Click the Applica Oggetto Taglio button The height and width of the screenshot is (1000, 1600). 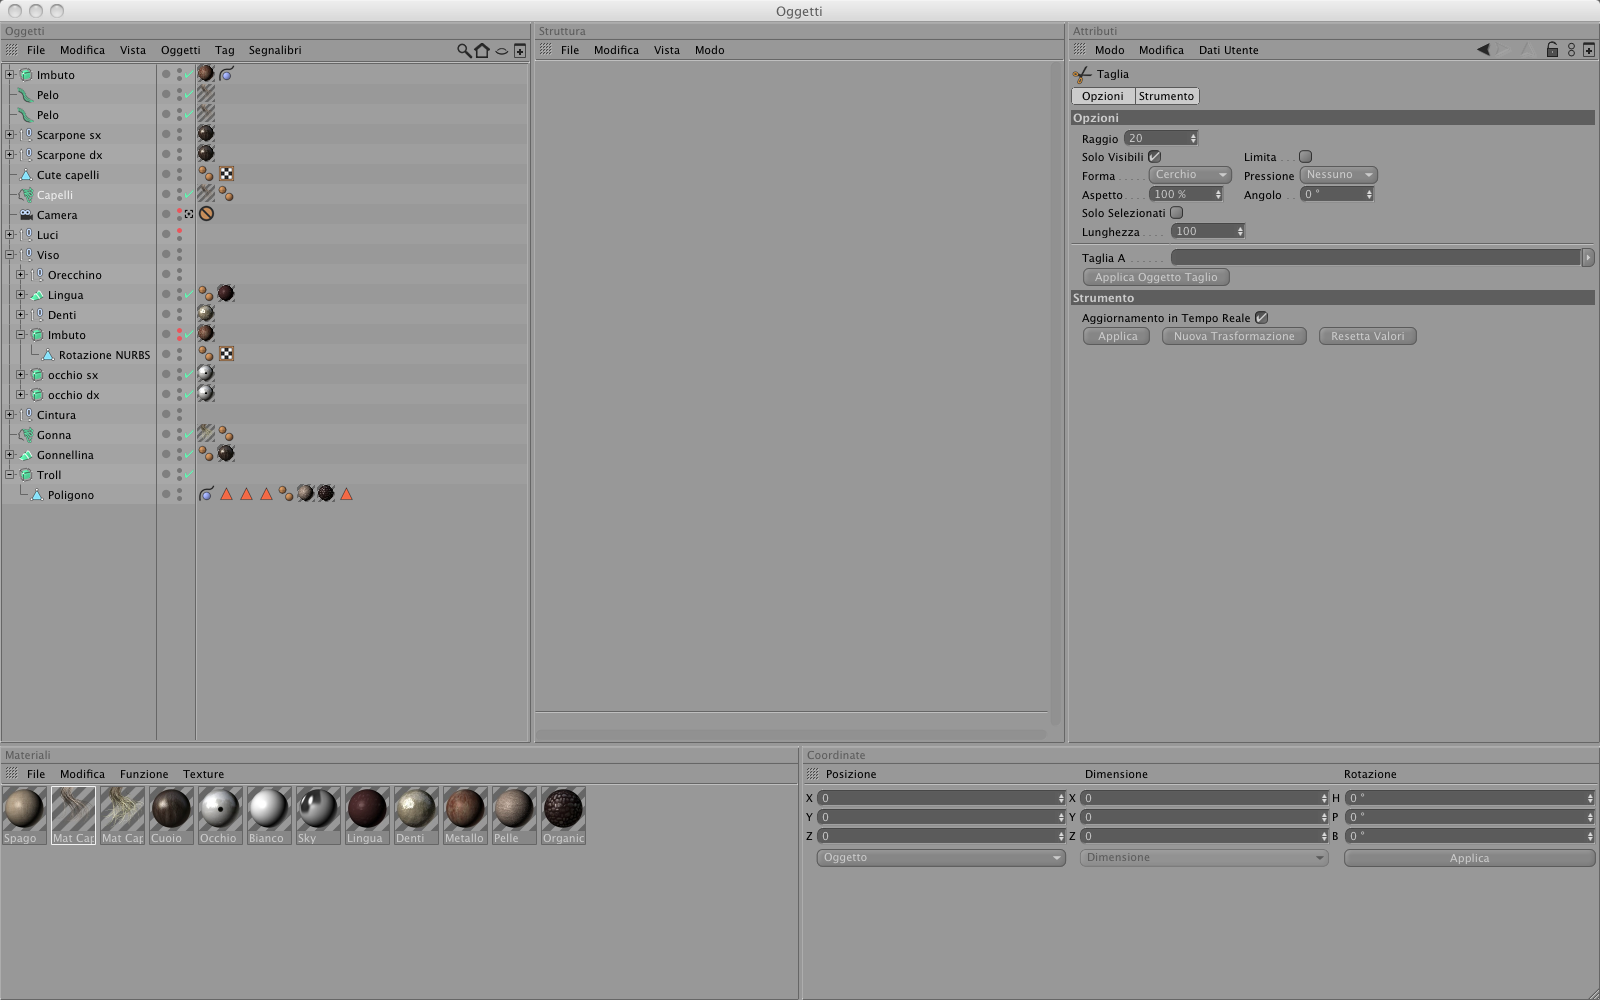[x=1156, y=277]
